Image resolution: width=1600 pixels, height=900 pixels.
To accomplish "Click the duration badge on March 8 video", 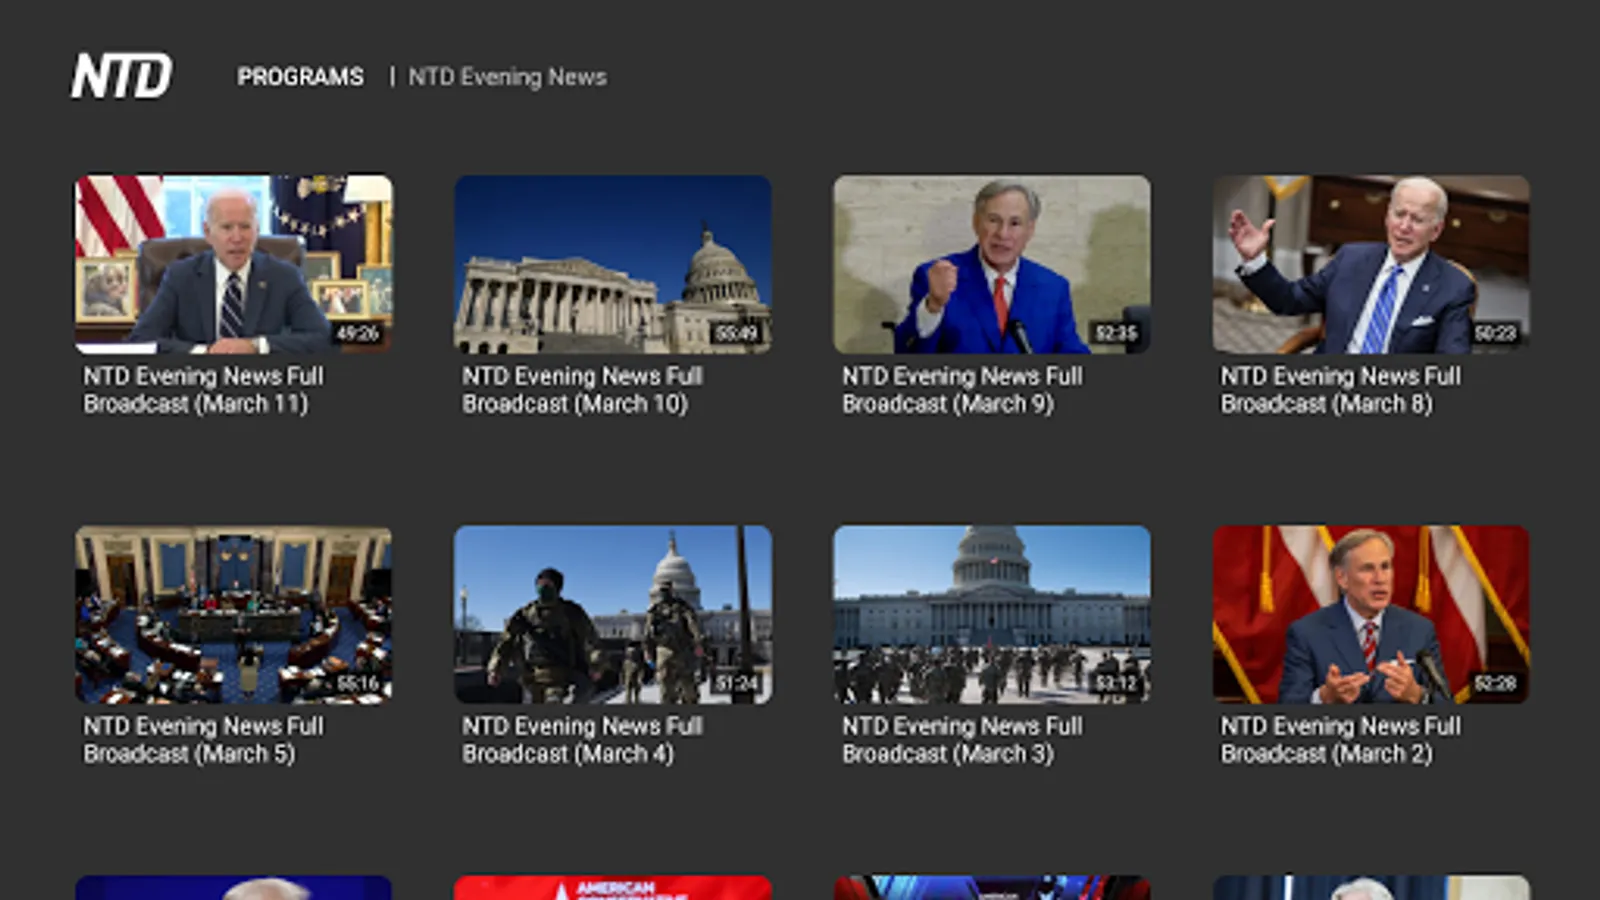I will pyautogui.click(x=1495, y=333).
